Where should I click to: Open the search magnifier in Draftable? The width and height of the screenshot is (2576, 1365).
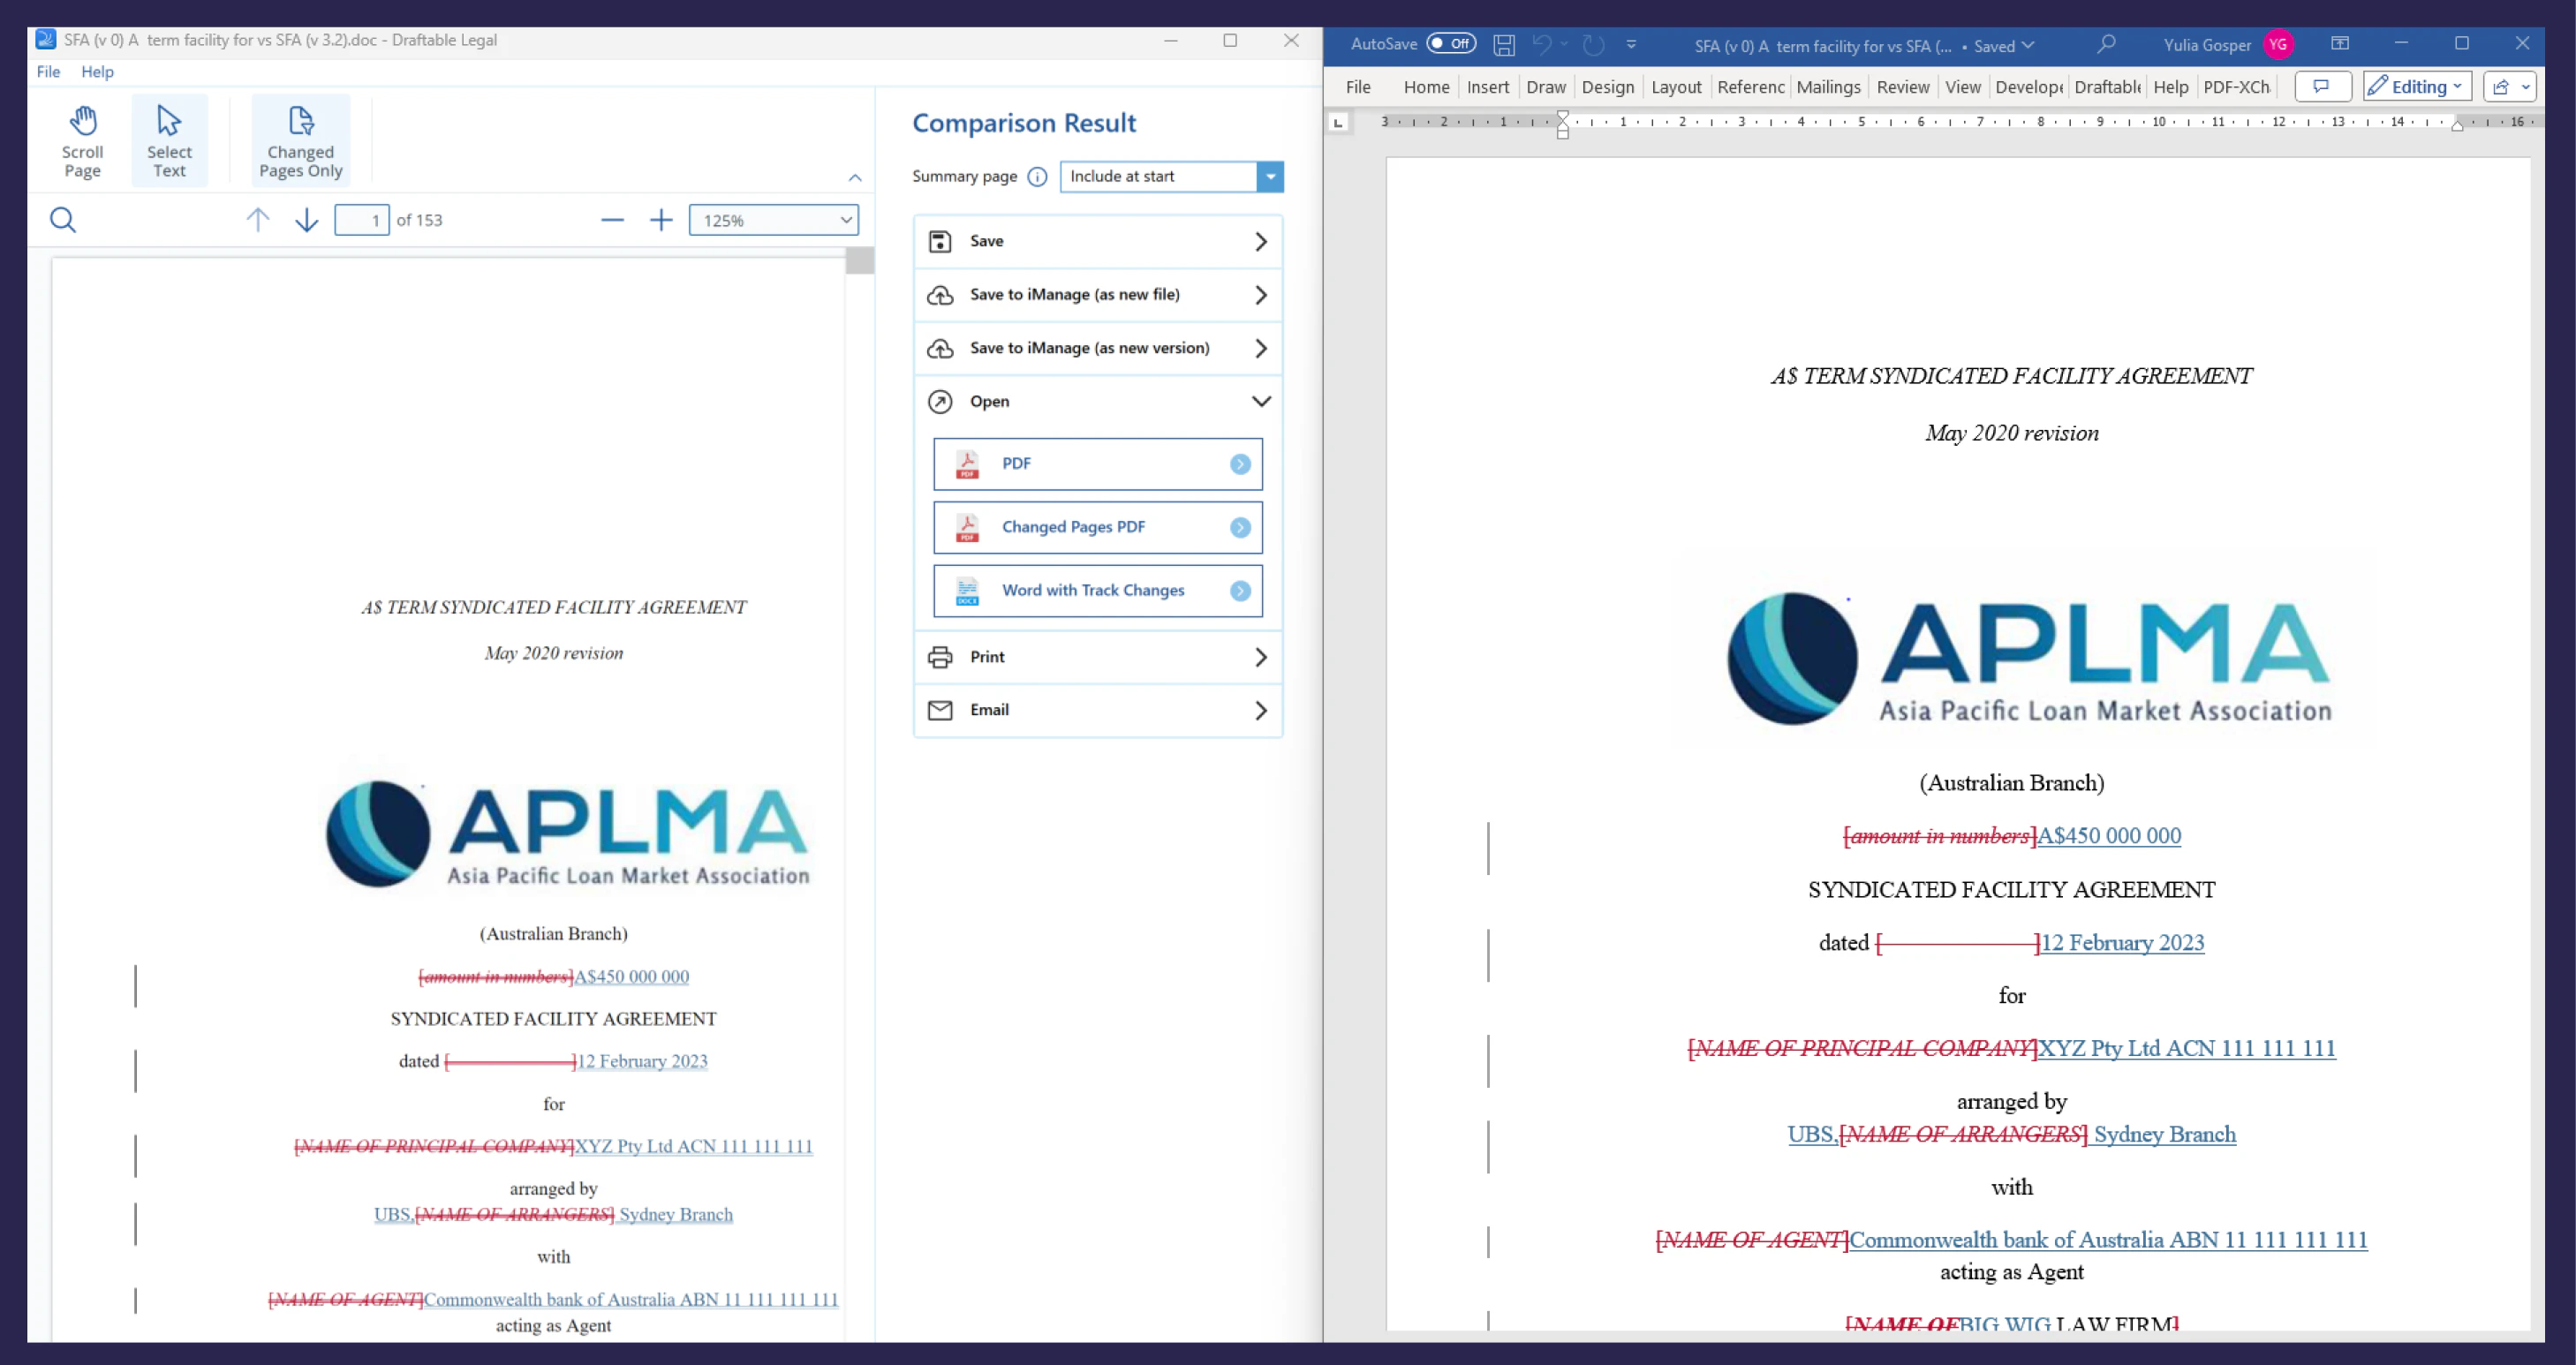click(63, 219)
